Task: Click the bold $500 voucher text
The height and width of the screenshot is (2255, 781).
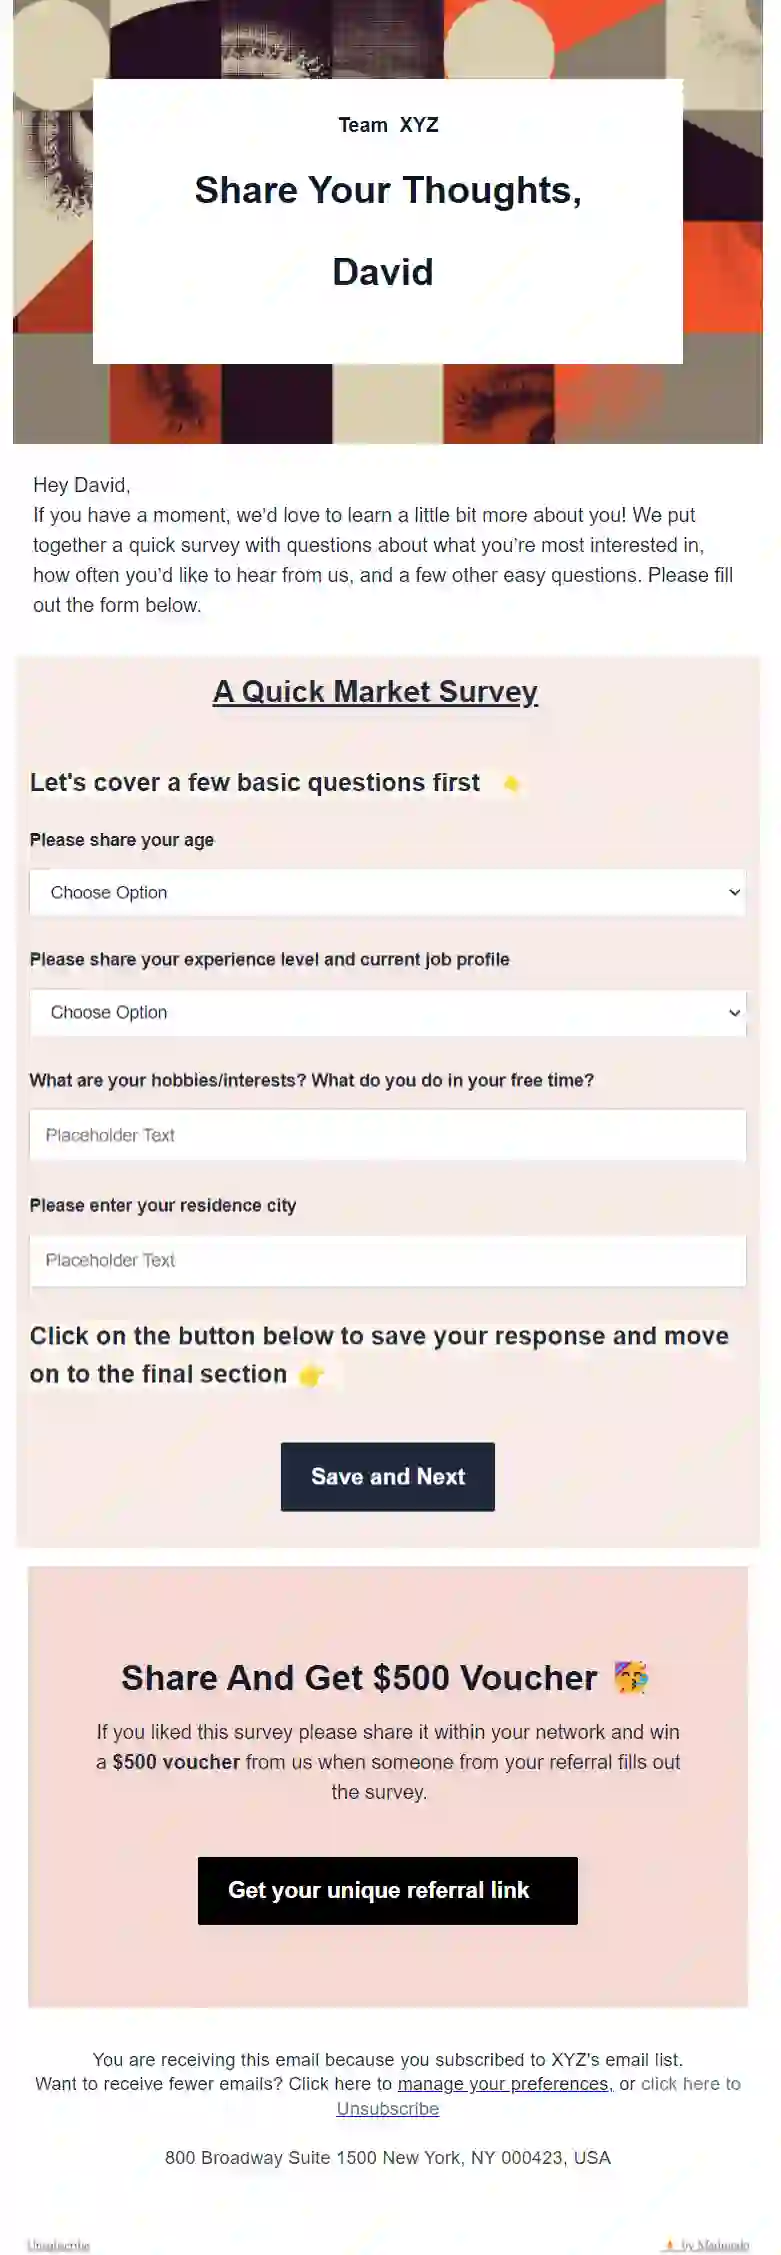Action: (x=177, y=1762)
